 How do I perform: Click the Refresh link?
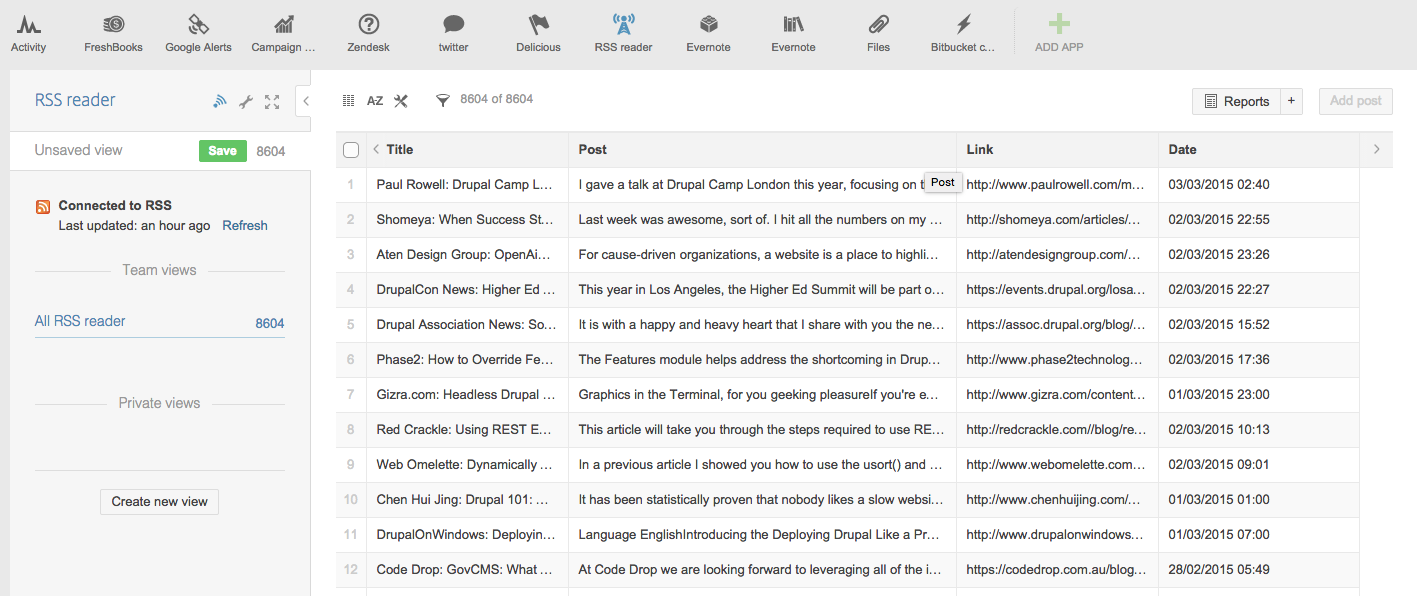[245, 226]
